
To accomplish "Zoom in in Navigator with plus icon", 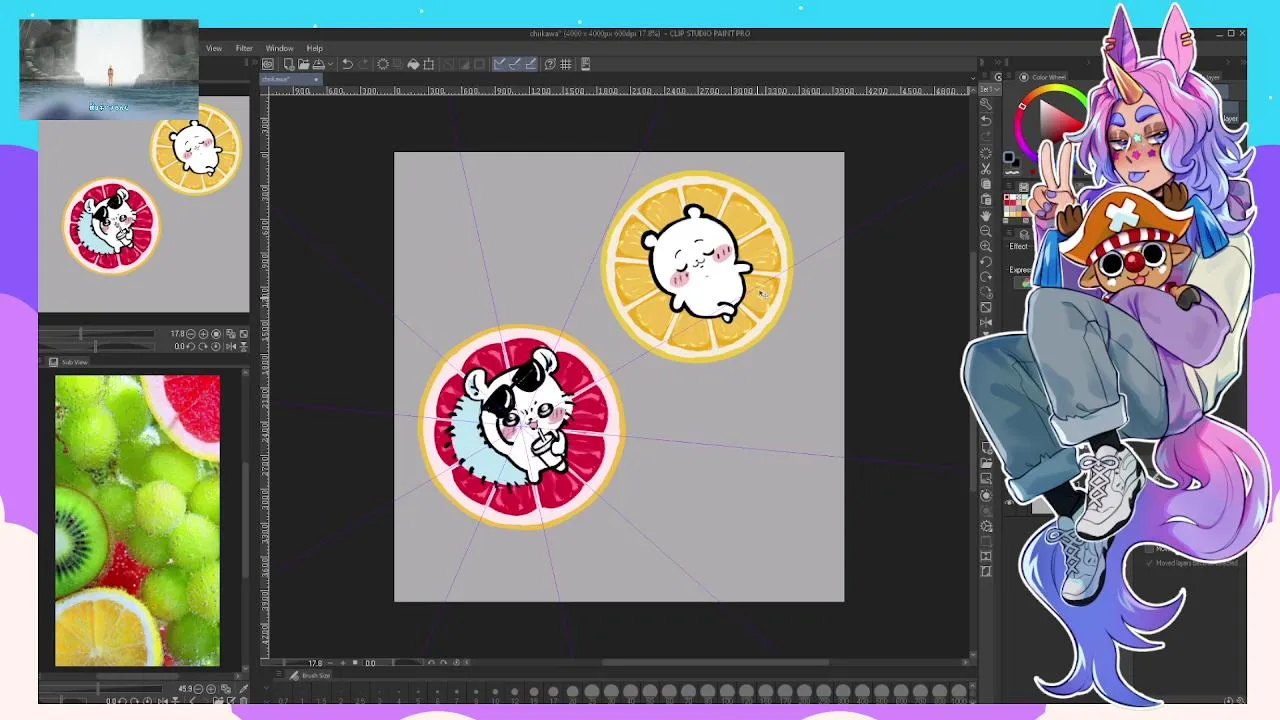I will (204, 334).
